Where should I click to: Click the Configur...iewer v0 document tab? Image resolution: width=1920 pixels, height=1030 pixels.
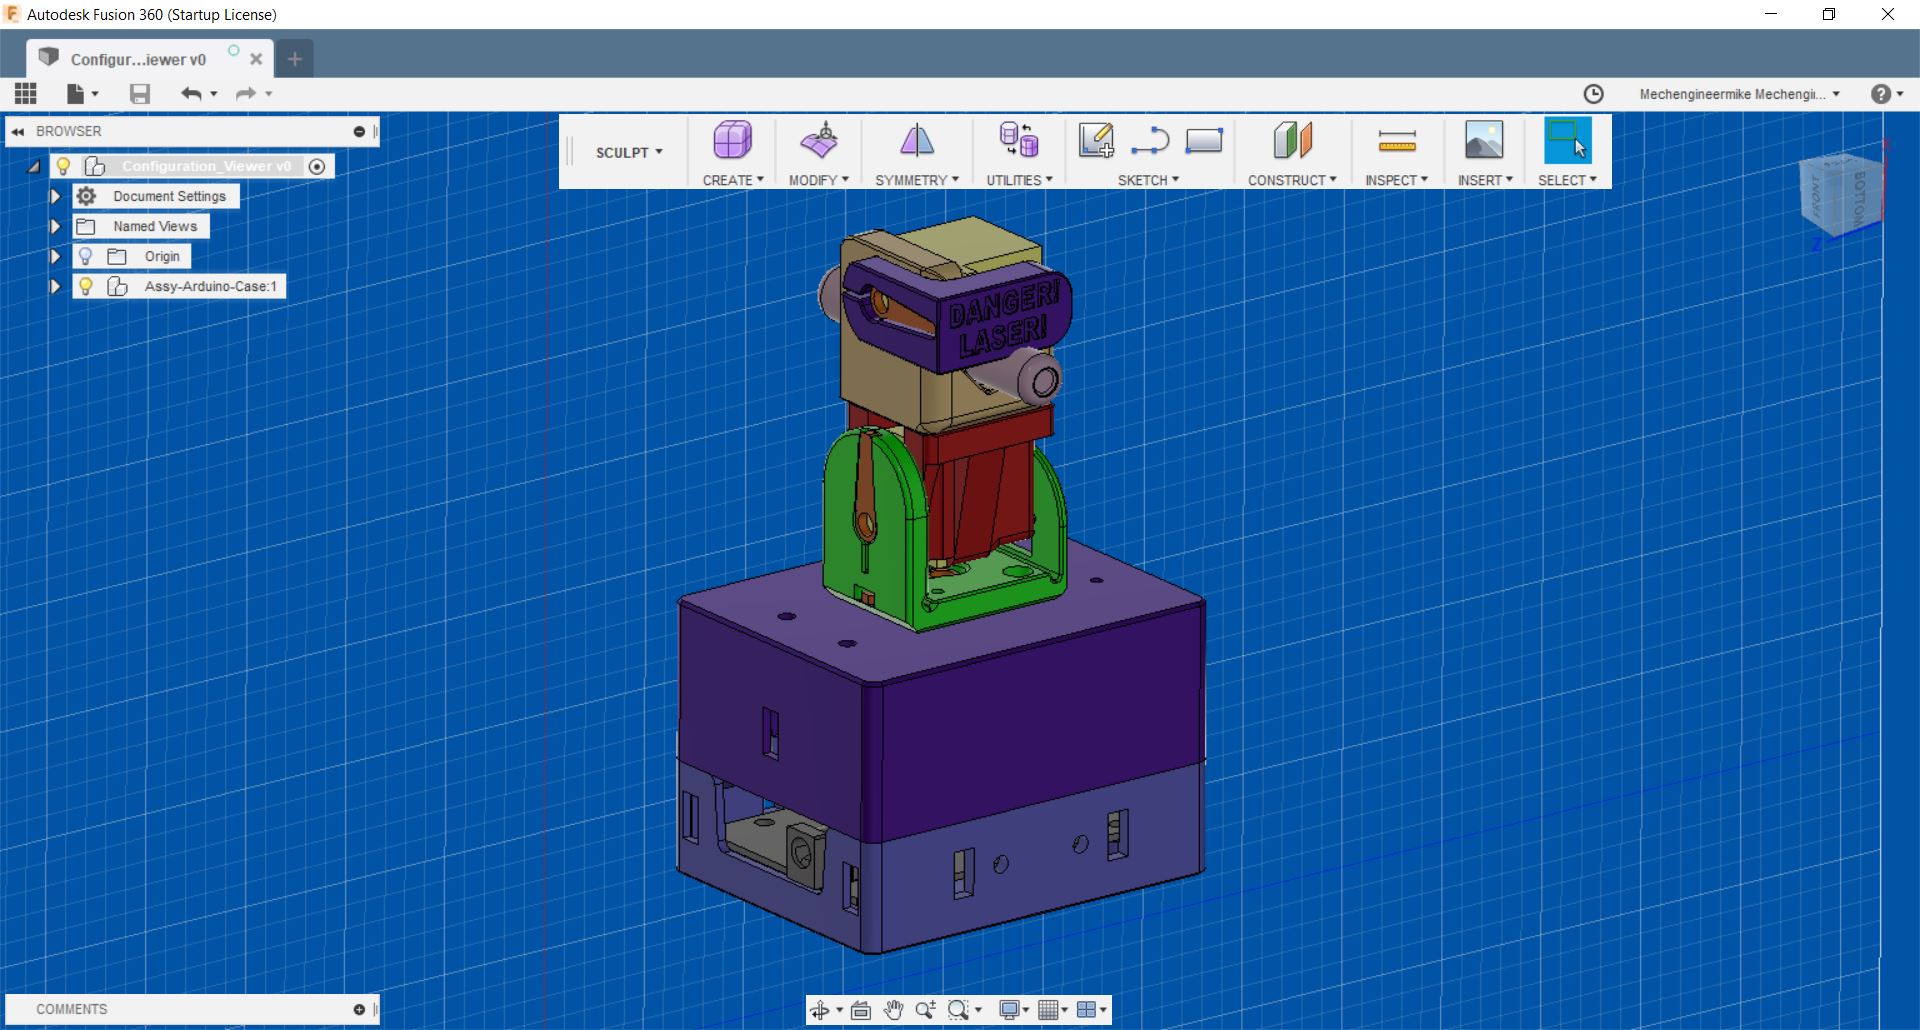tap(140, 58)
